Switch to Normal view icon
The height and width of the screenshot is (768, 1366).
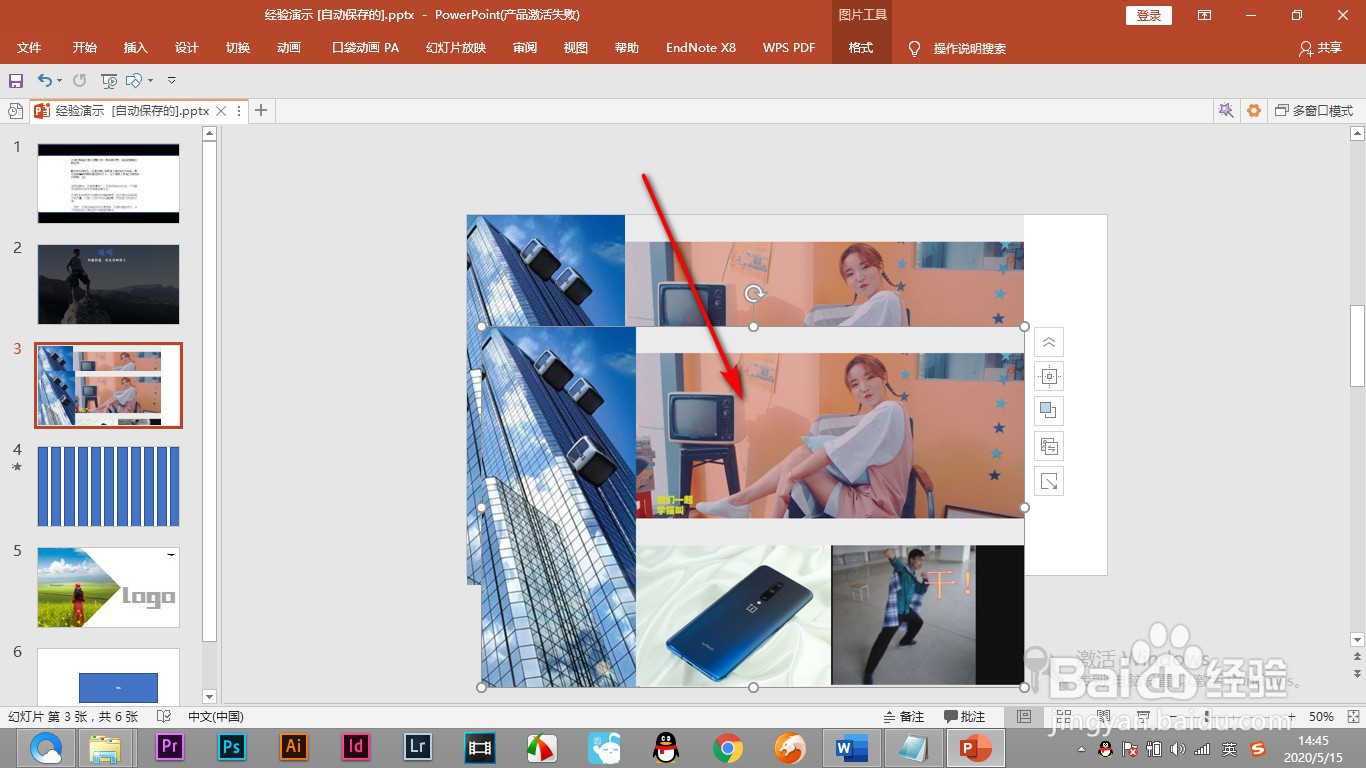[x=1024, y=717]
